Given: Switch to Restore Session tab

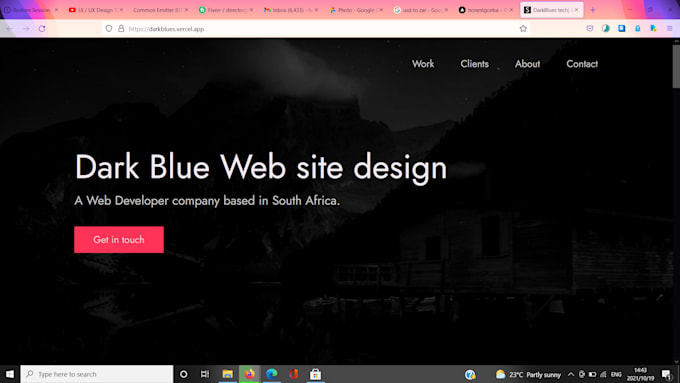Looking at the screenshot, I should tap(30, 10).
